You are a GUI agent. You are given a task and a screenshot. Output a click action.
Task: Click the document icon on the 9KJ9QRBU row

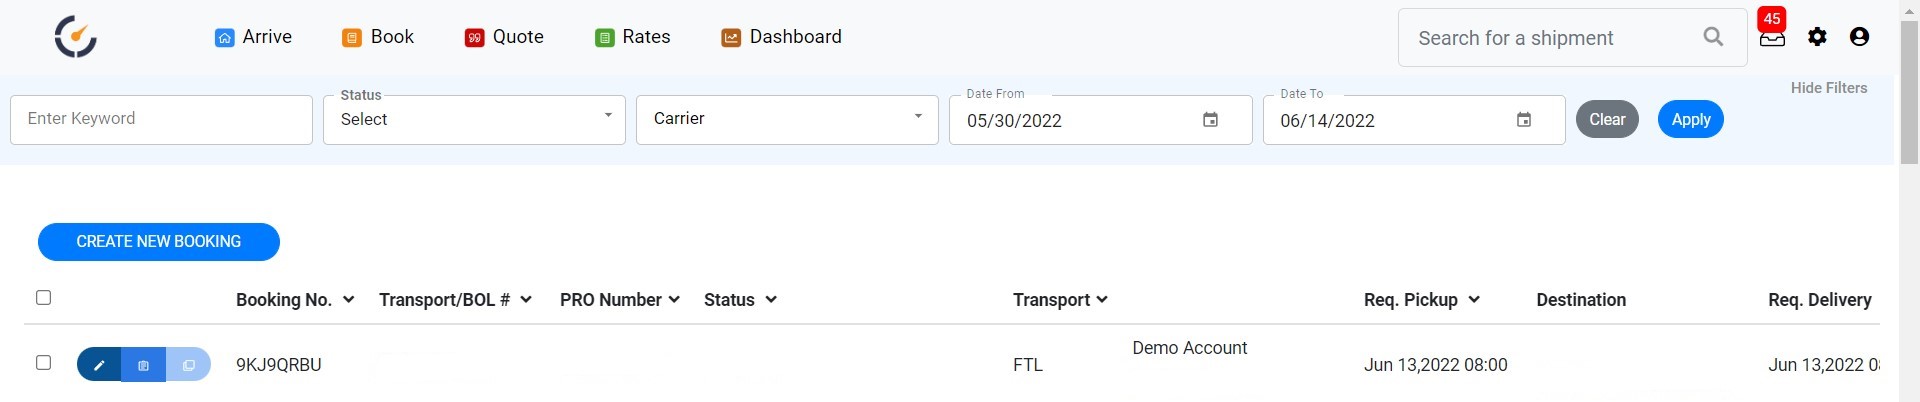pos(143,365)
